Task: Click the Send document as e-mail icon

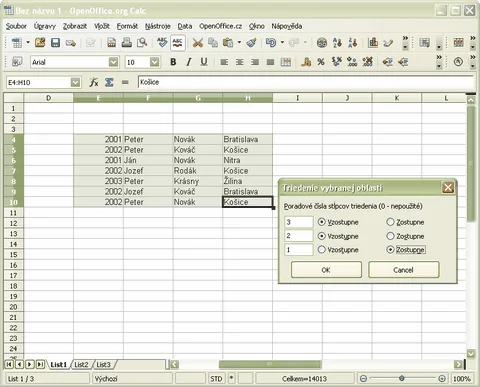Action: [71, 43]
